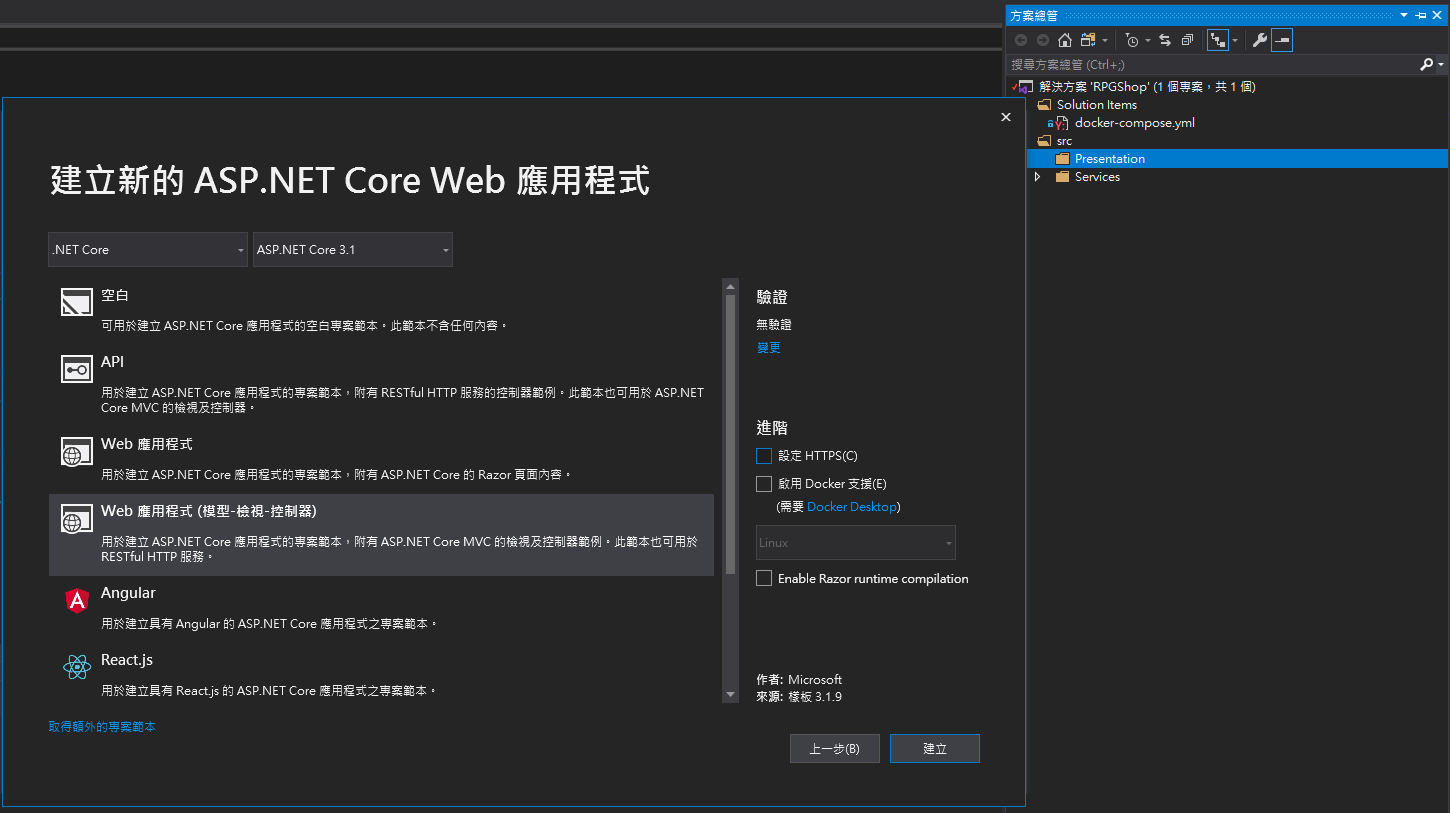Image resolution: width=1450 pixels, height=813 pixels.
Task: Close the new ASP.NET Core web app dialog
Action: pyautogui.click(x=1006, y=117)
